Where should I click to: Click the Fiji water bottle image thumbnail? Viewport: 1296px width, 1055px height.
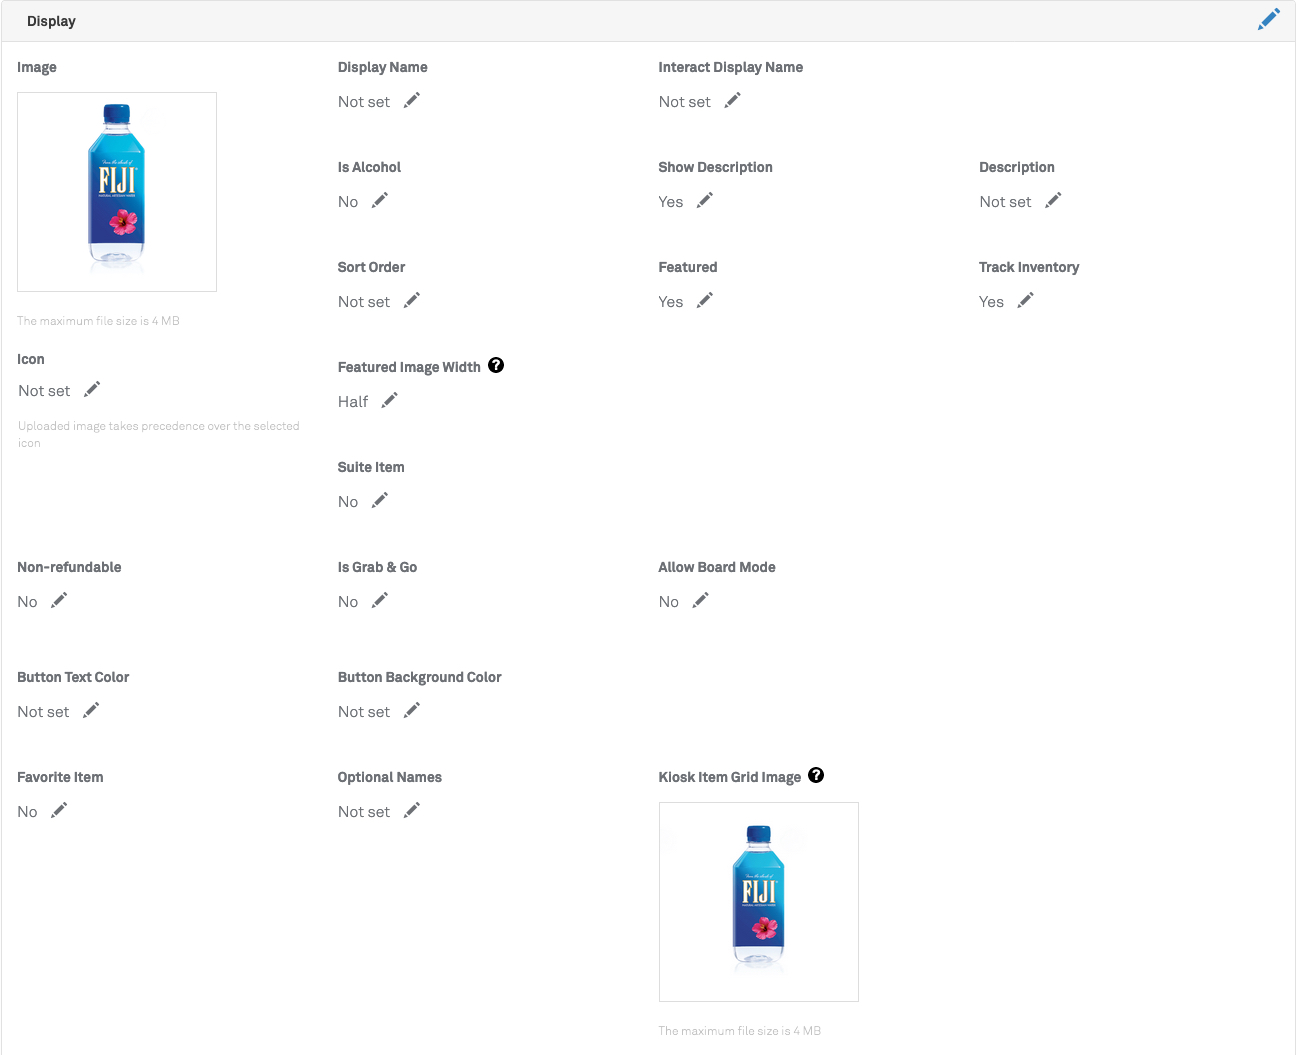click(117, 191)
